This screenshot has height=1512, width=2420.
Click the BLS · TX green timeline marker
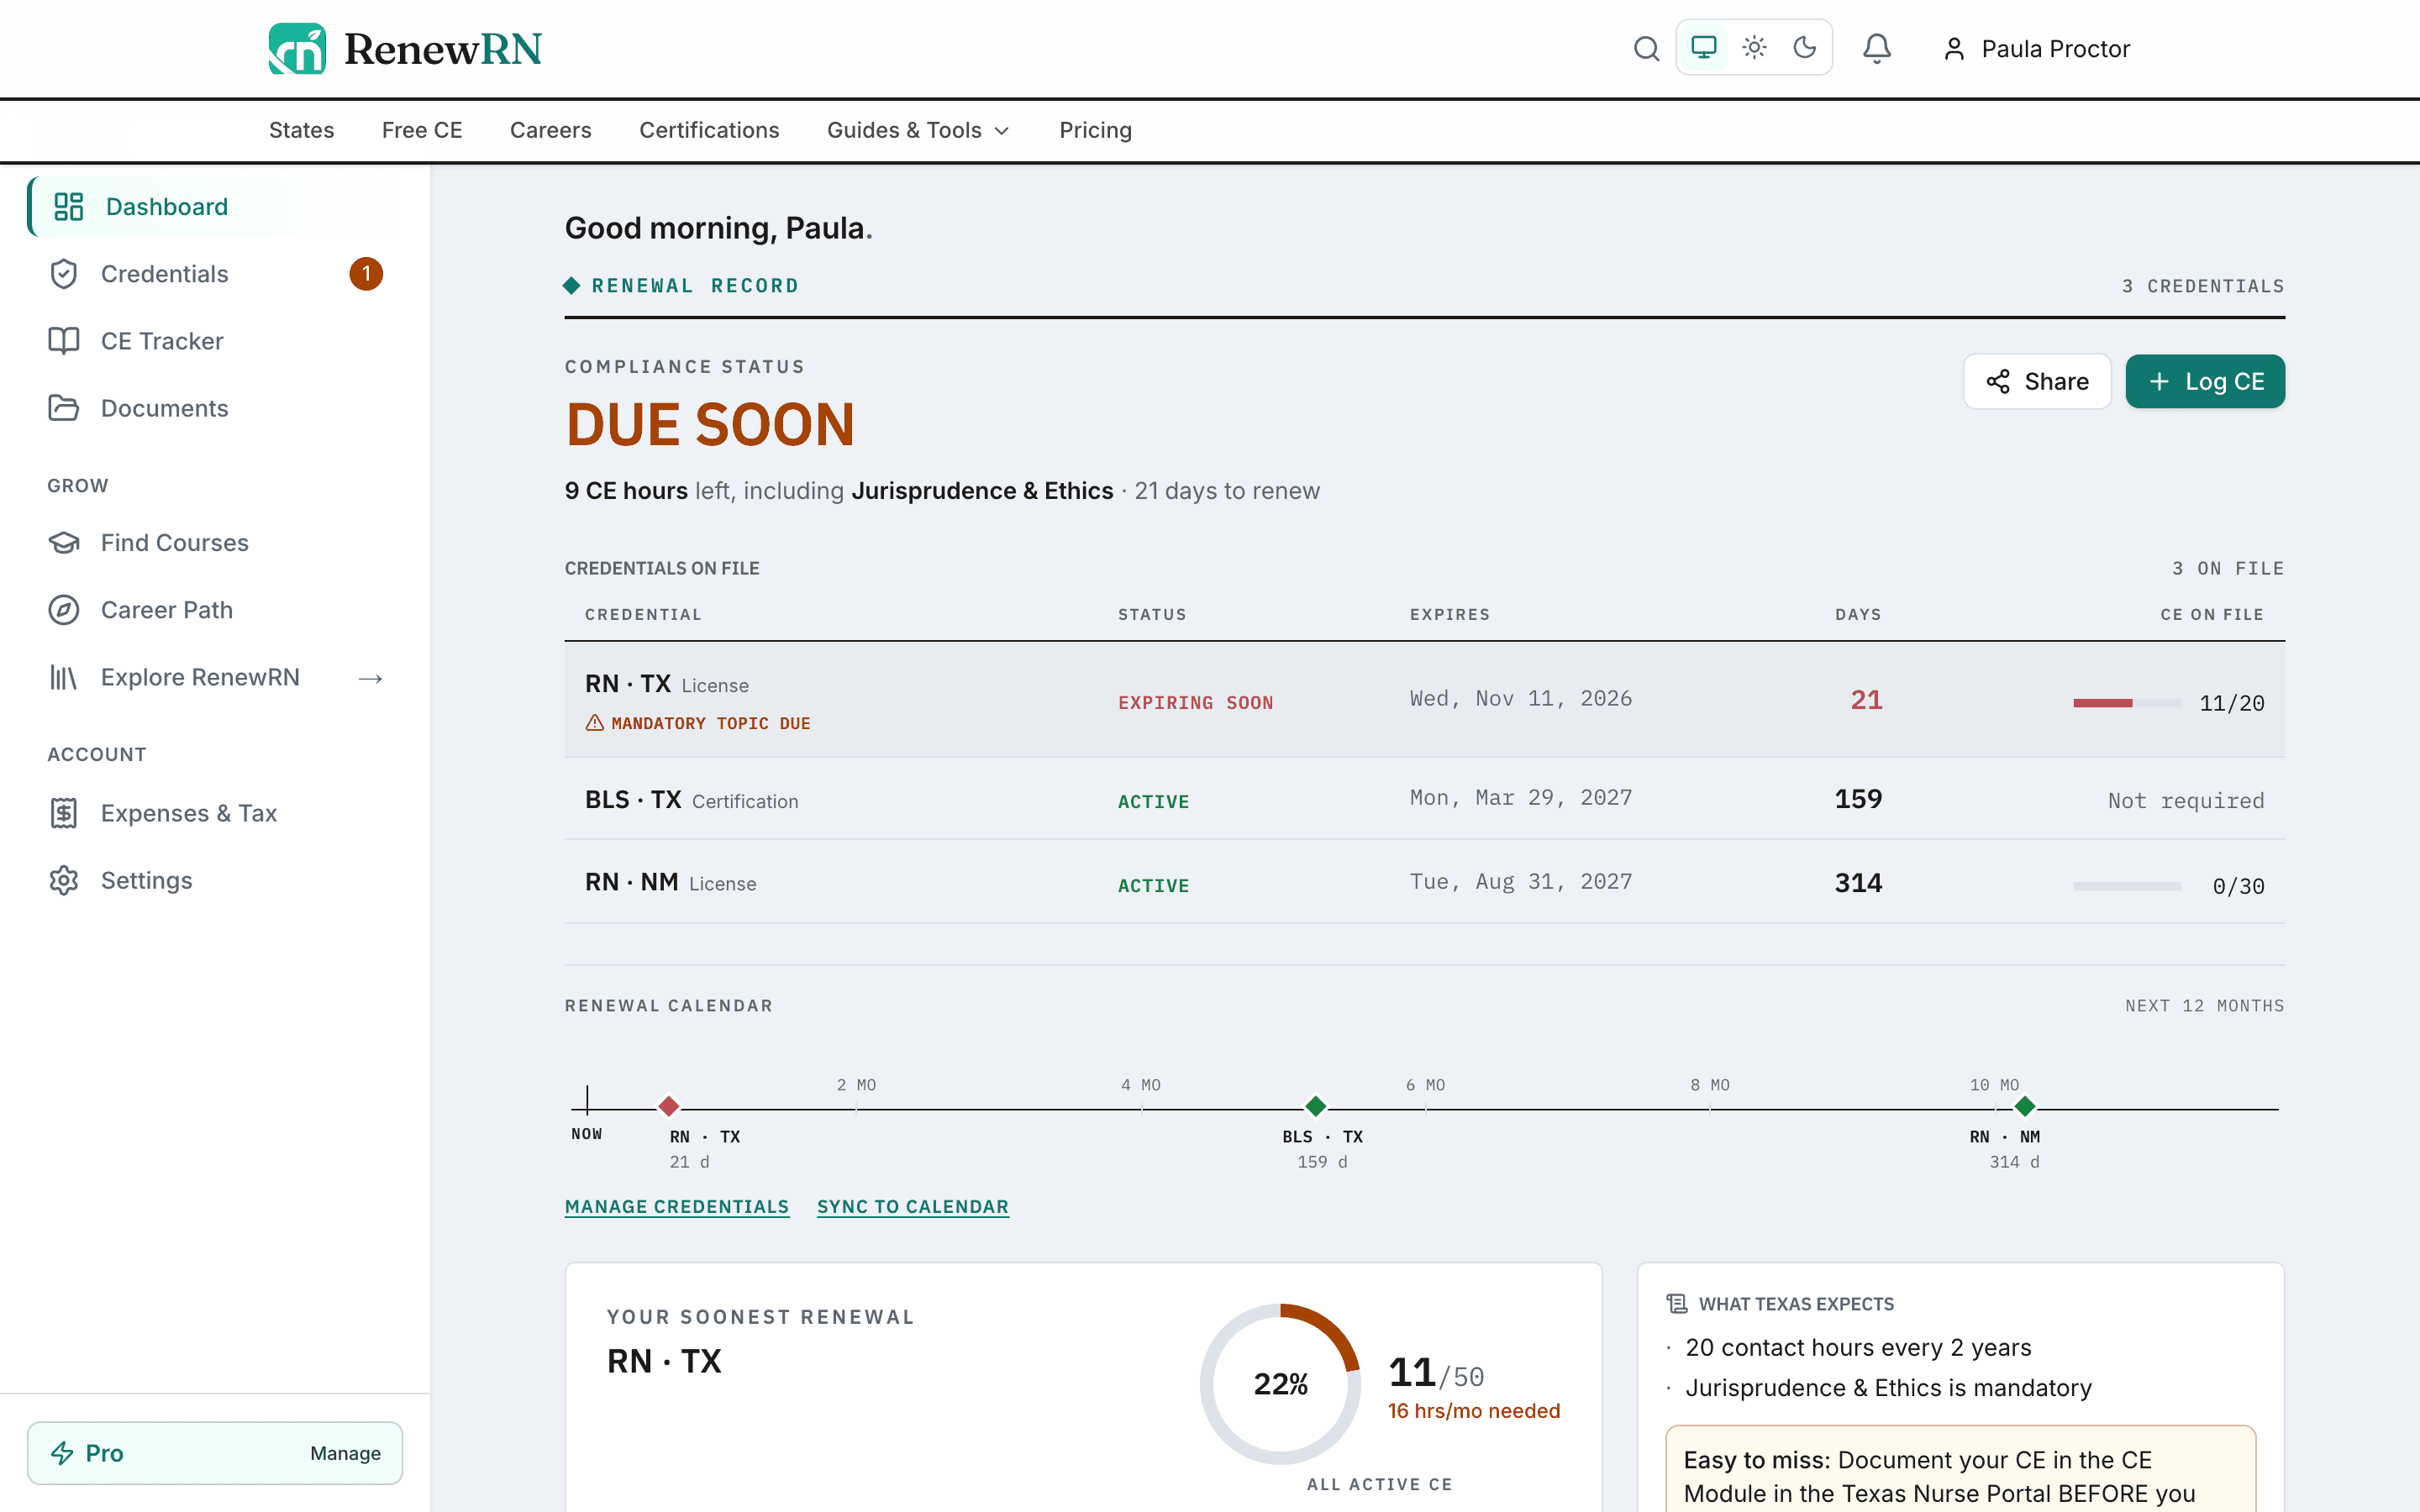coord(1316,1106)
